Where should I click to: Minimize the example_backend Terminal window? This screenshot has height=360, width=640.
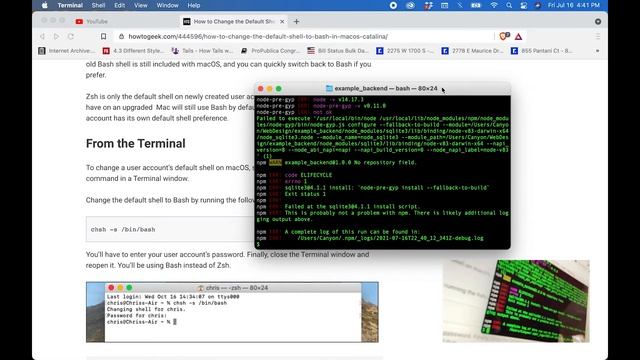tap(269, 89)
